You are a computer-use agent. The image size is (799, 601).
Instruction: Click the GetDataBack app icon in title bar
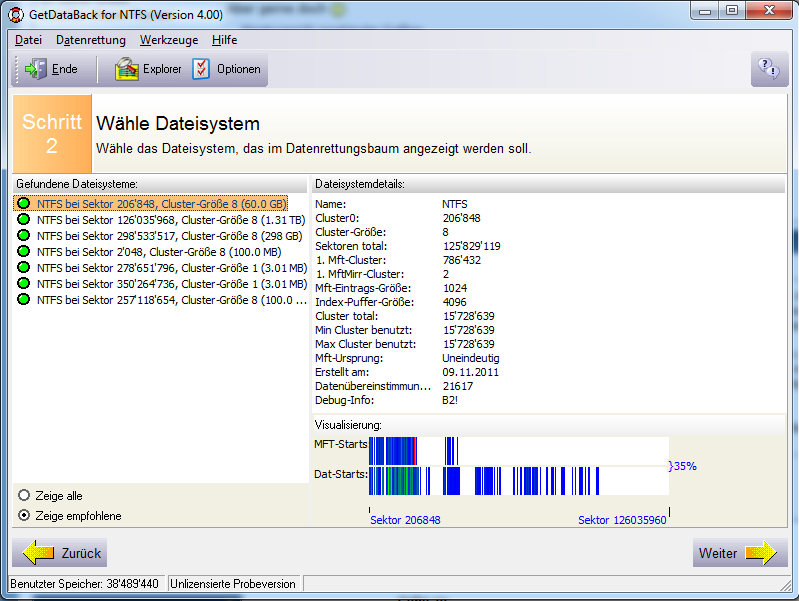16,15
